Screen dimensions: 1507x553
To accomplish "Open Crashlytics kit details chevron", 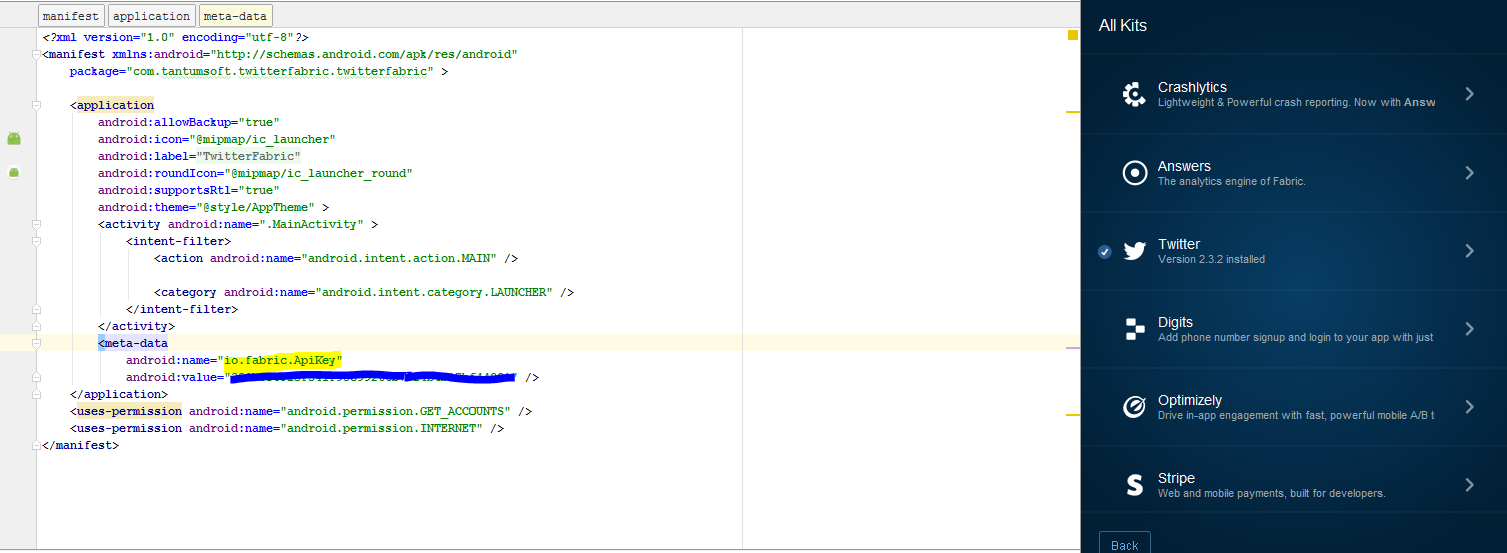I will click(1469, 94).
